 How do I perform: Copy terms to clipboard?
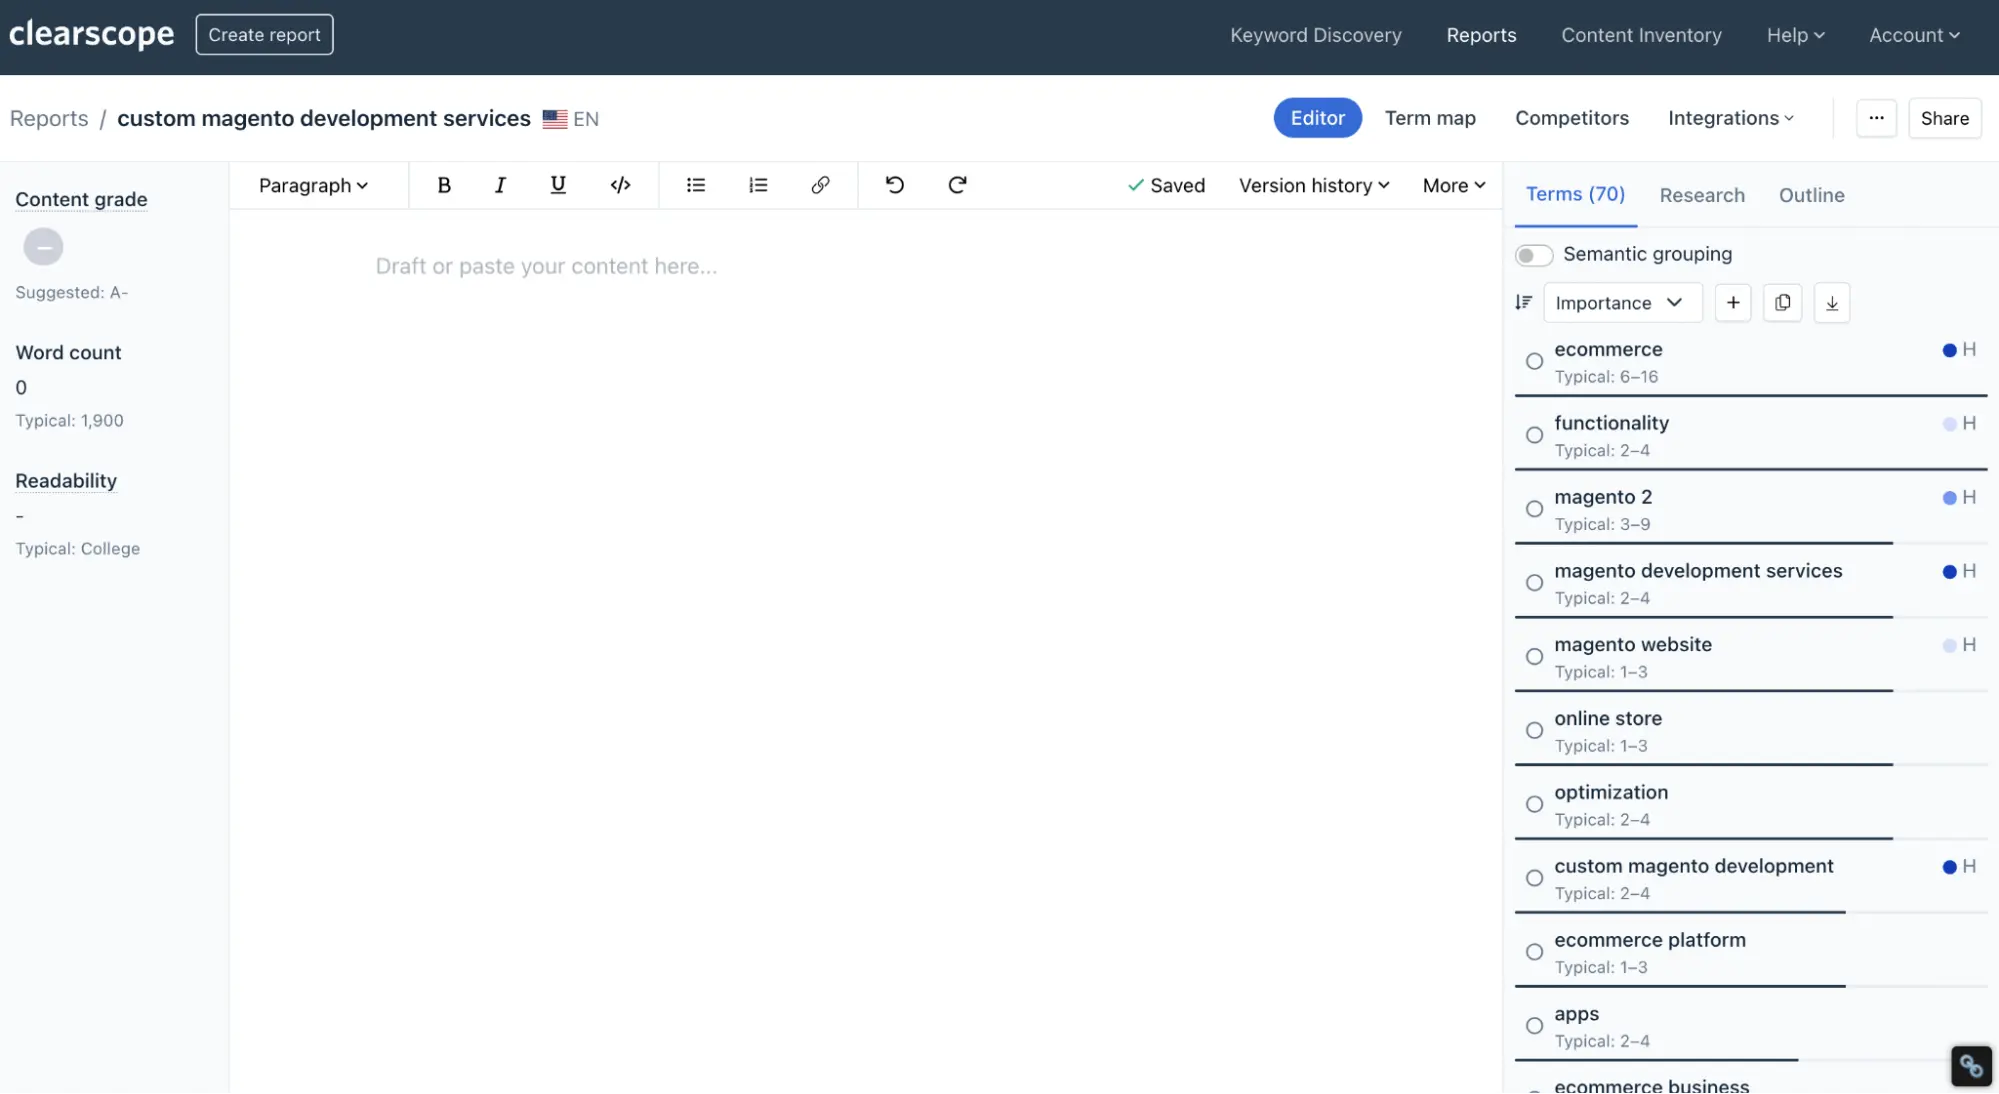point(1782,303)
